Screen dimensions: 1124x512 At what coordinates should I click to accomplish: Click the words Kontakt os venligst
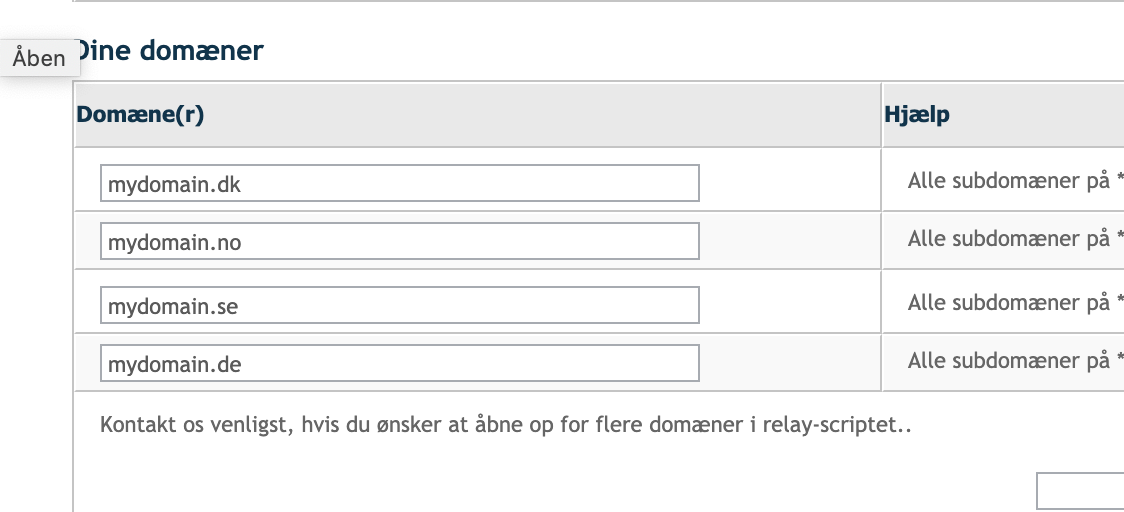coord(196,425)
